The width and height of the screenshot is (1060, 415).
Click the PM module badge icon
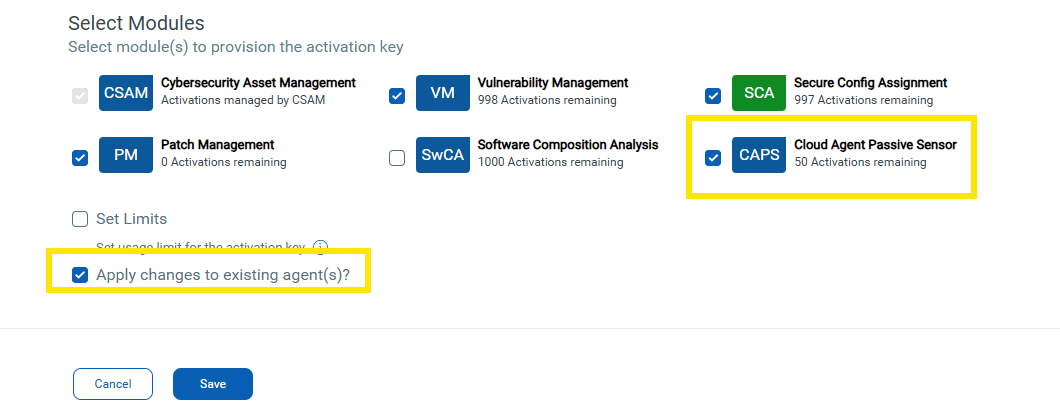(x=126, y=155)
